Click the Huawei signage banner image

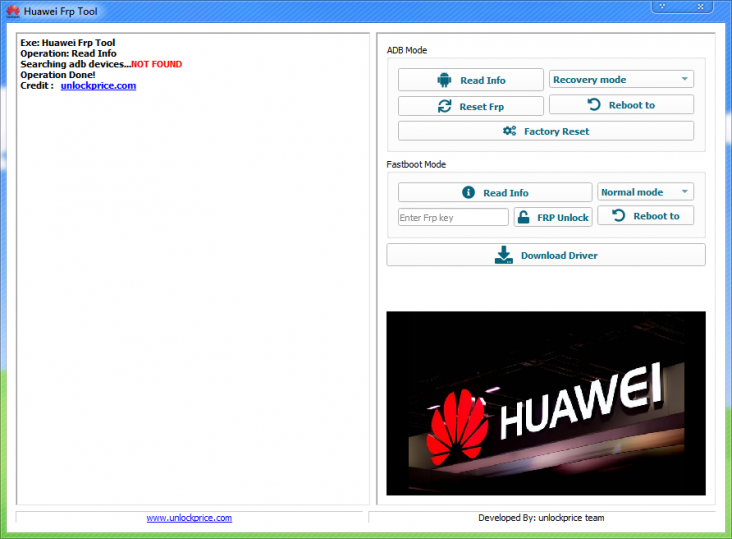pos(546,403)
